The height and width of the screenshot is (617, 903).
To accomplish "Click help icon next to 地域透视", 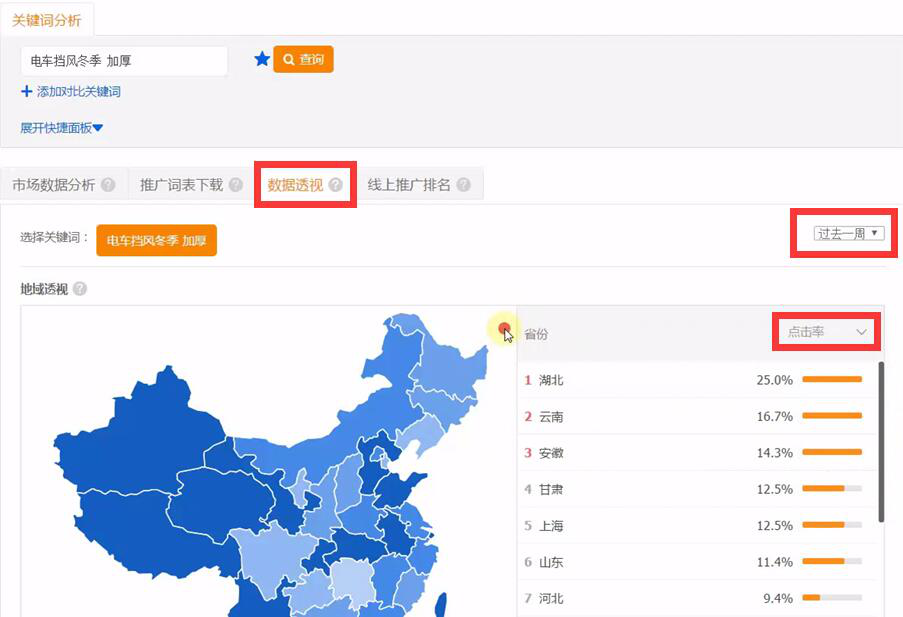I will 80,289.
